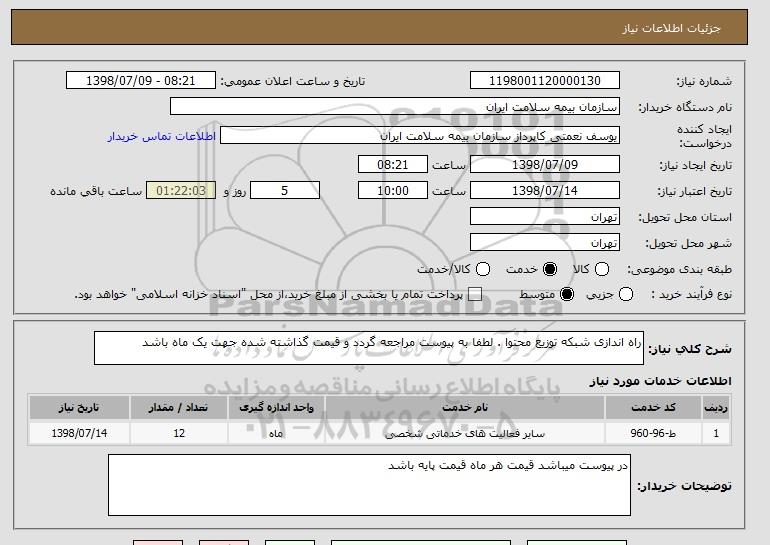Click the quantity cell 12

(x=179, y=433)
